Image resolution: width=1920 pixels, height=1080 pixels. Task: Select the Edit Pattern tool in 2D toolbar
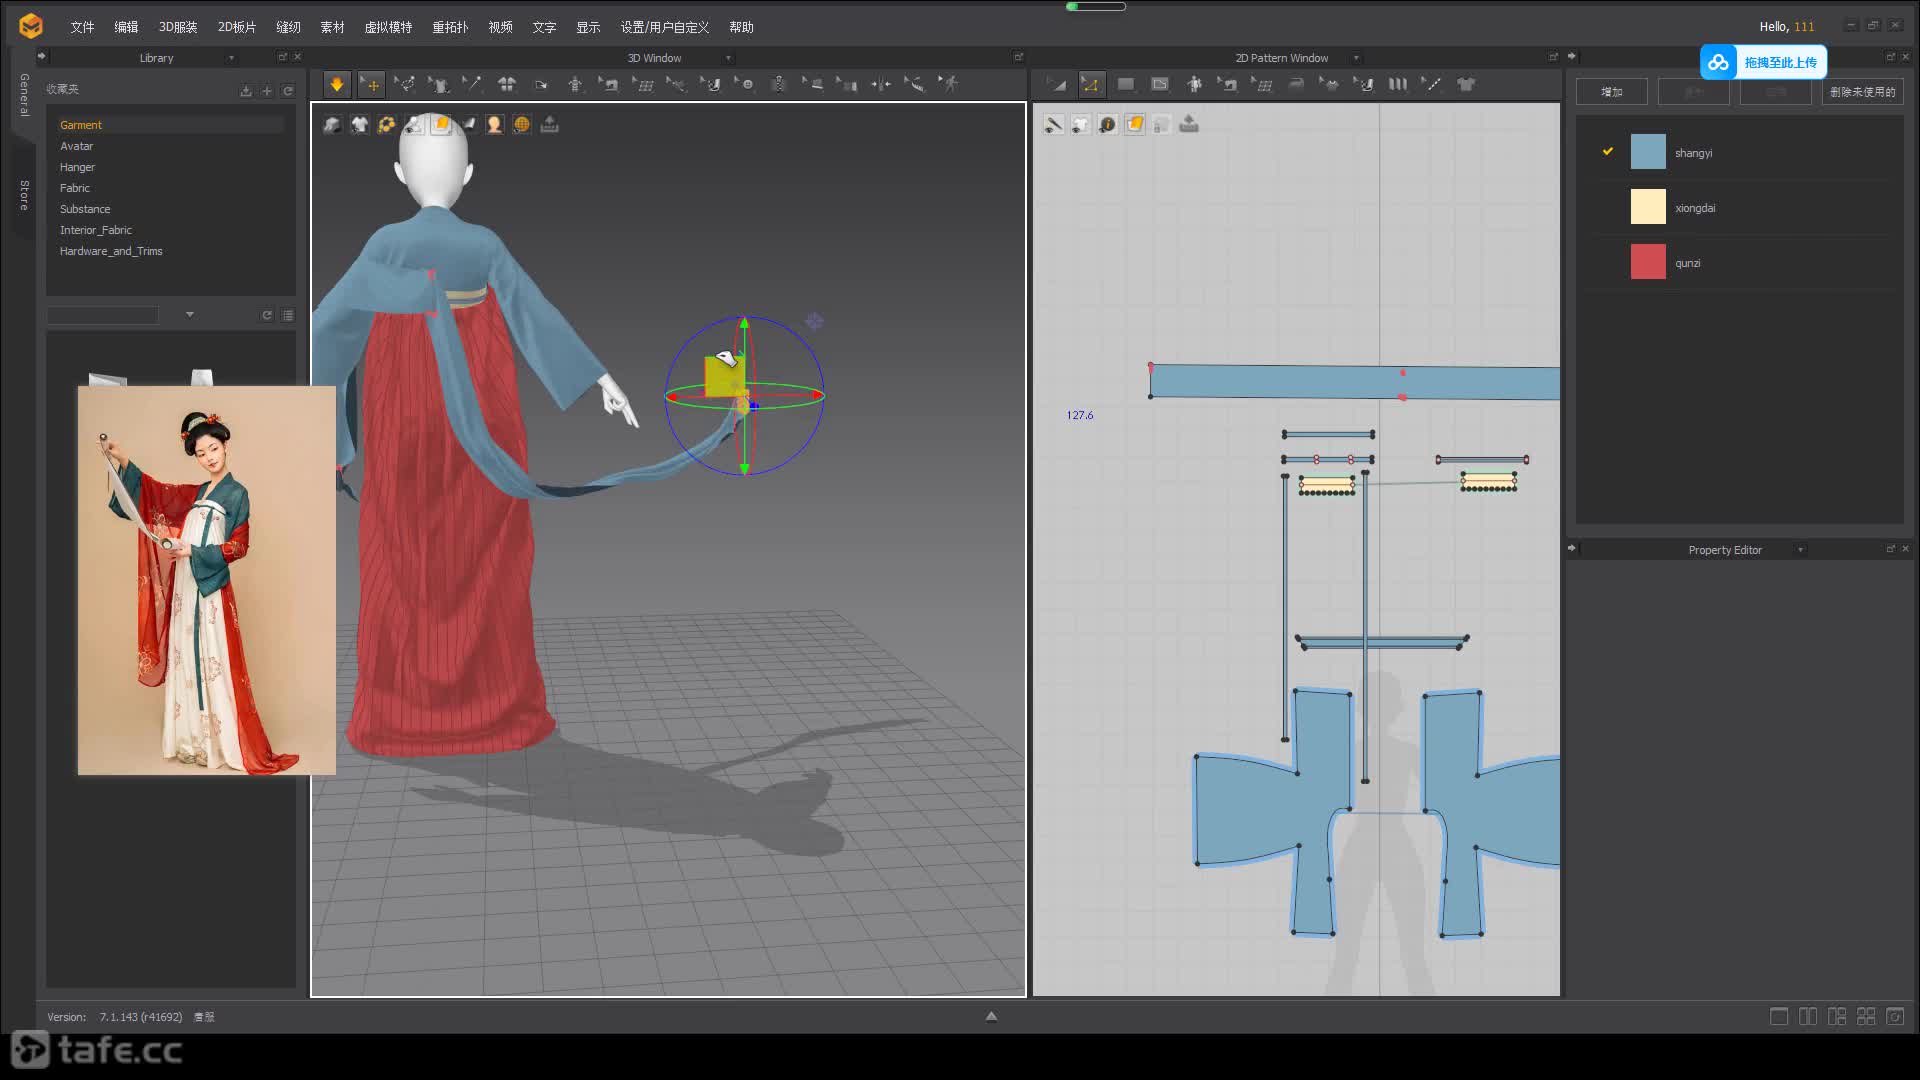click(1057, 85)
